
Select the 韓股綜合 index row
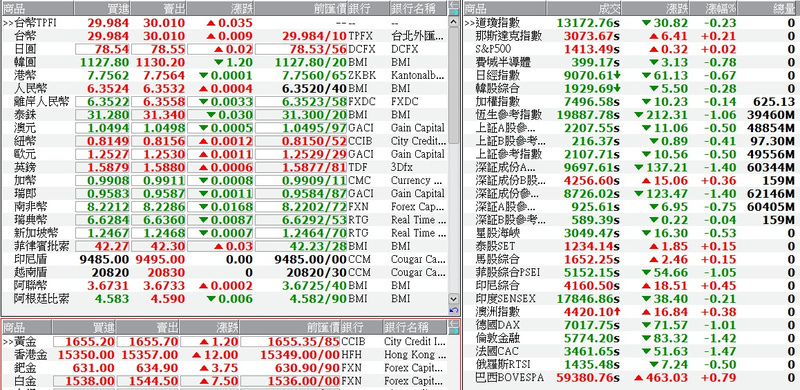[632, 88]
